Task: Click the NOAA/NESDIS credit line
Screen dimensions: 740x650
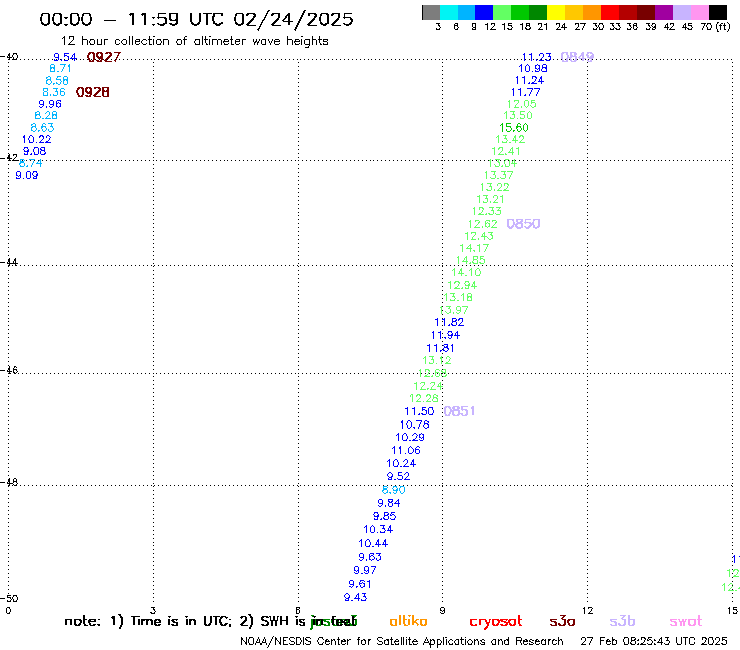Action: pos(402,642)
